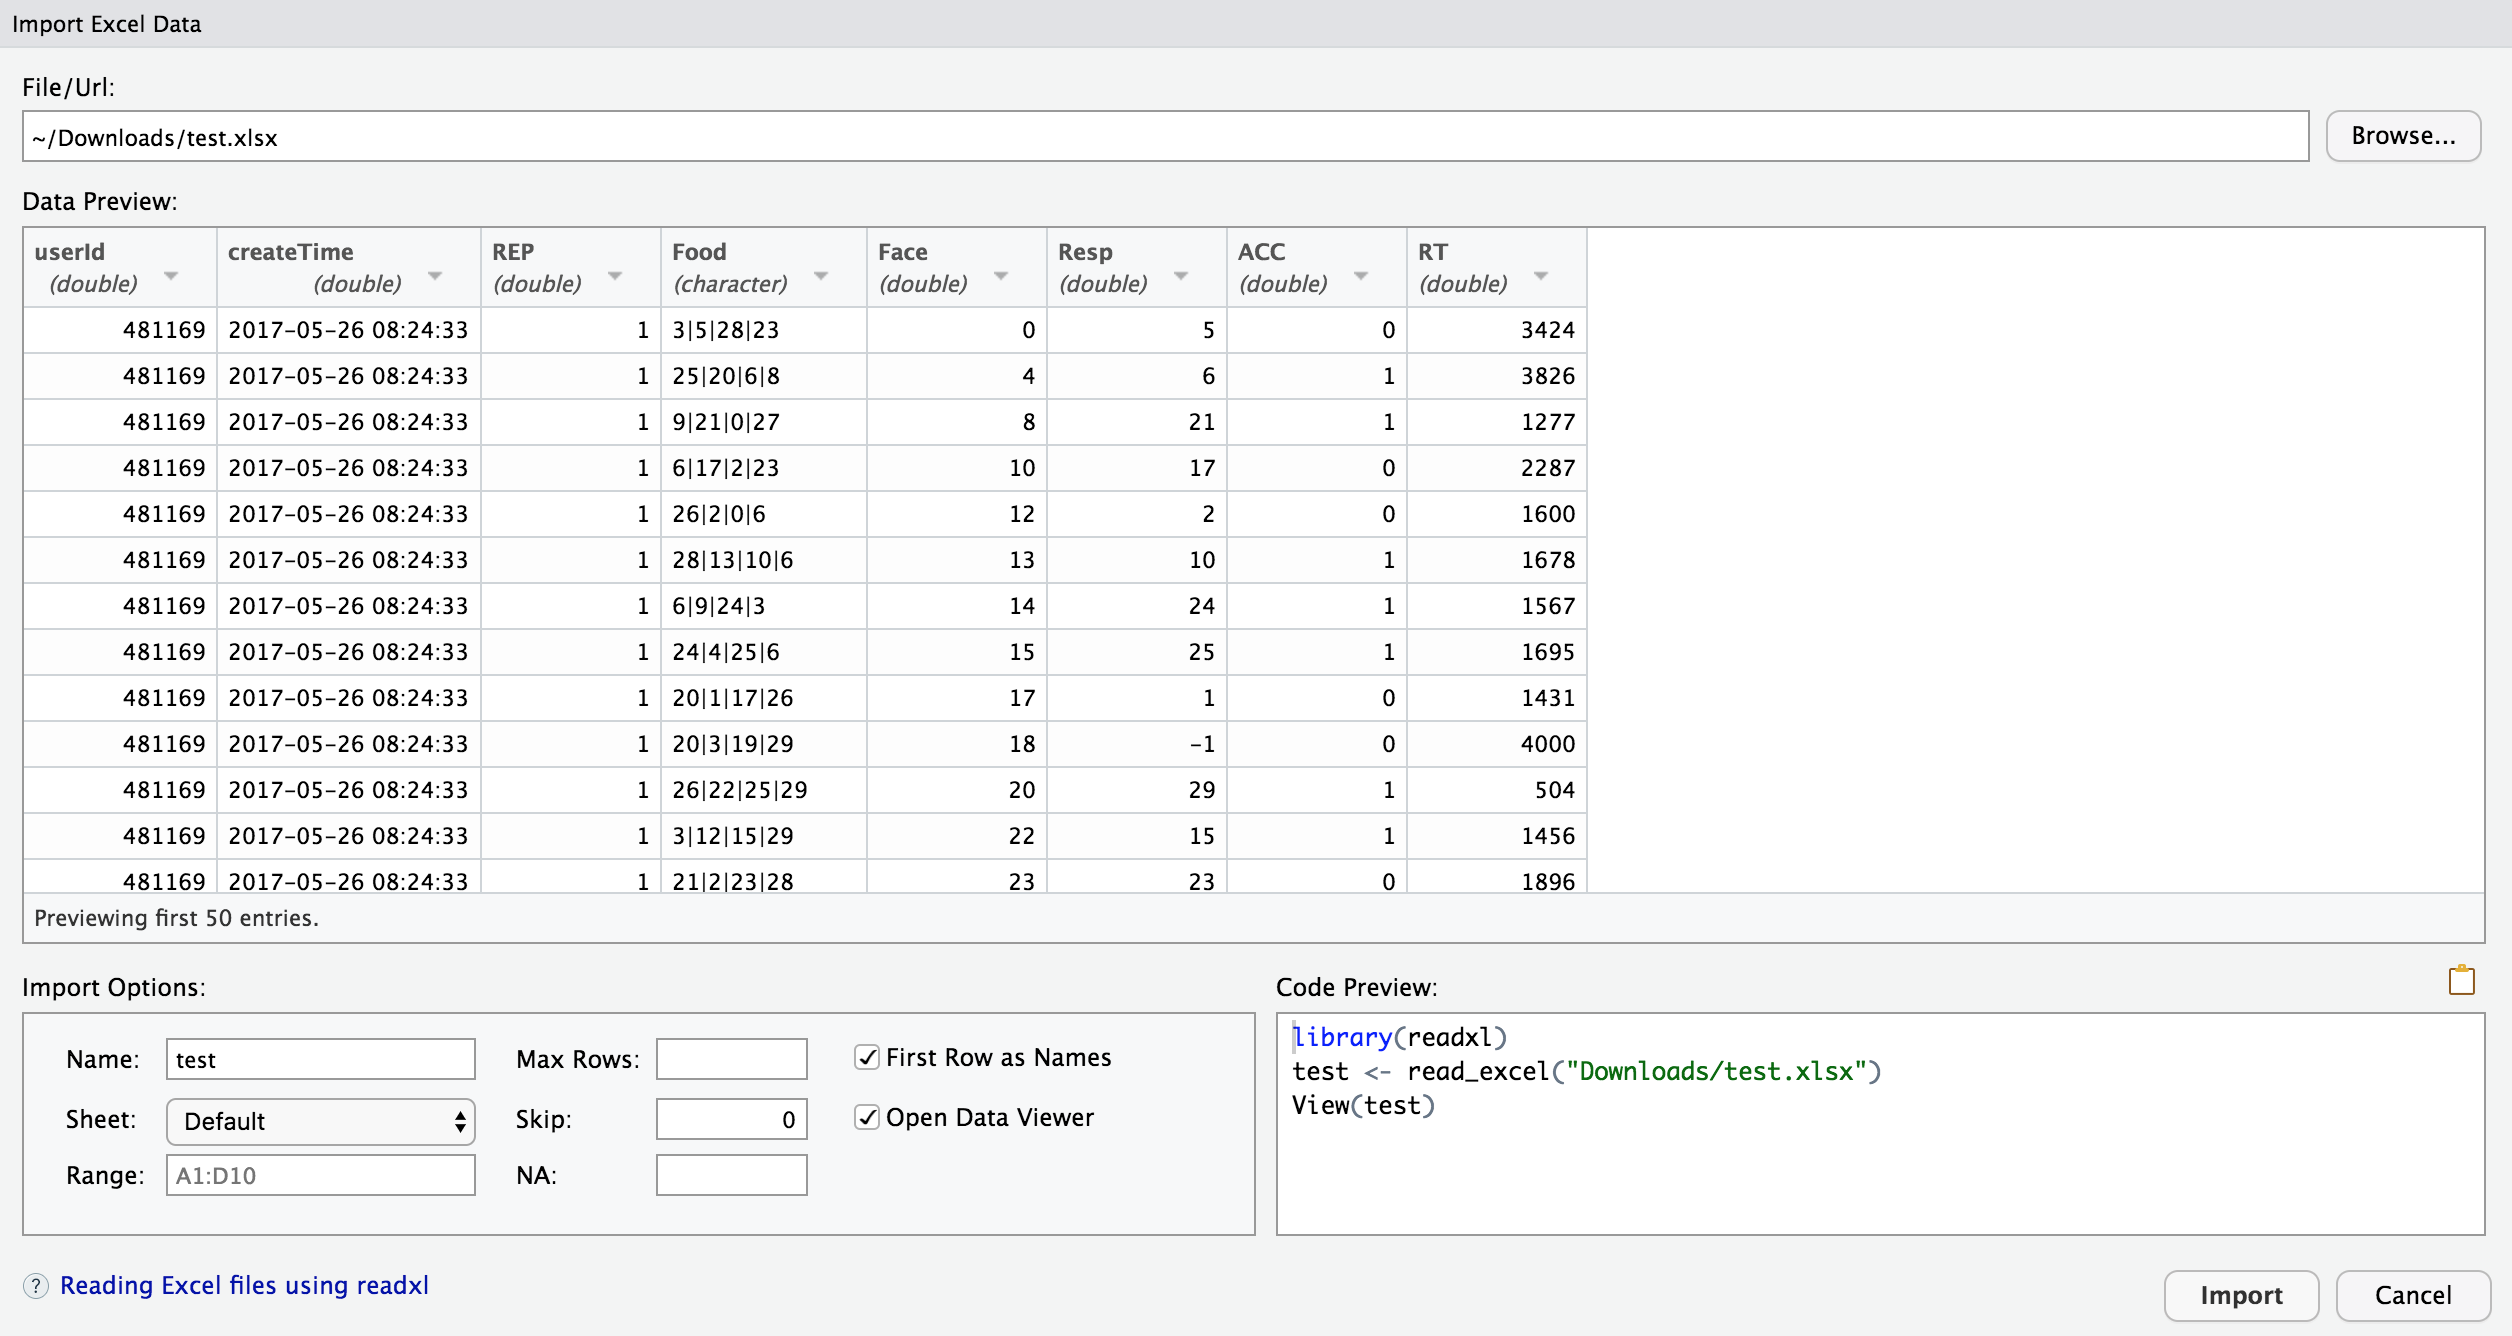Cancel the import dialog
This screenshot has width=2512, height=1336.
pyautogui.click(x=2413, y=1295)
